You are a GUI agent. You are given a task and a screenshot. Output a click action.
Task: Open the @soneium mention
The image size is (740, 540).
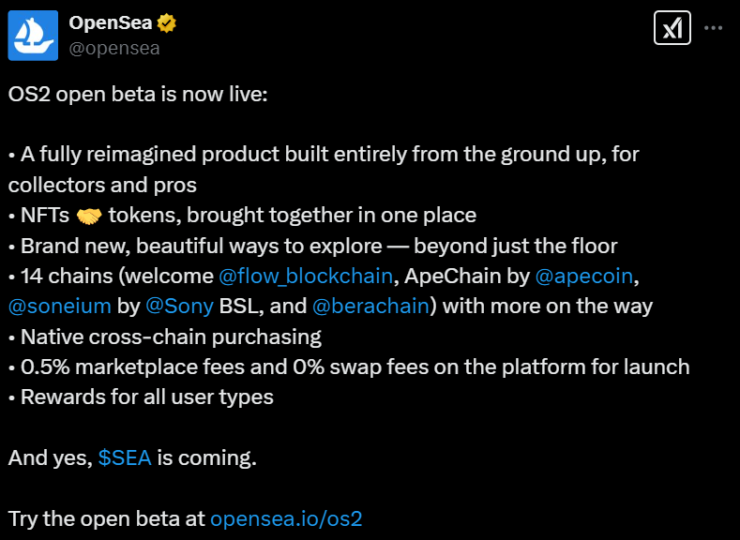59,306
